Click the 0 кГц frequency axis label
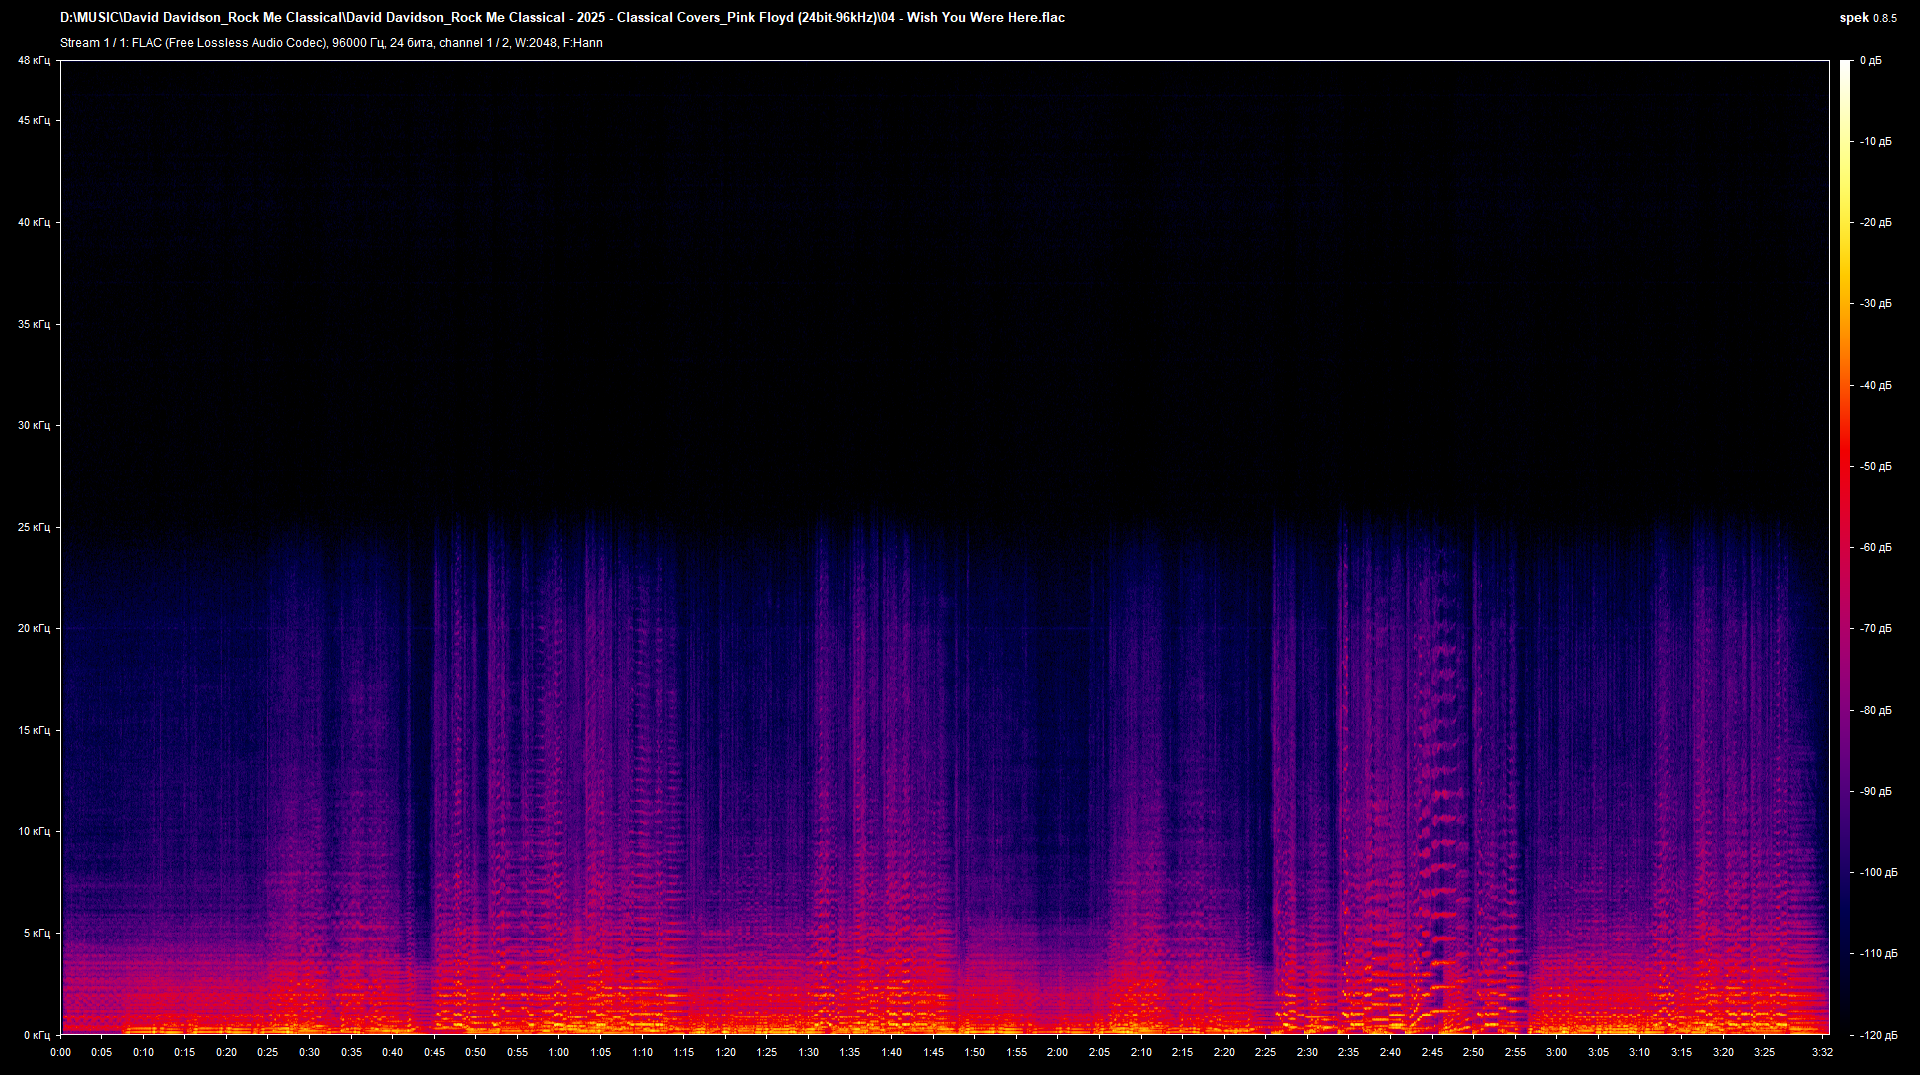 [x=37, y=1035]
